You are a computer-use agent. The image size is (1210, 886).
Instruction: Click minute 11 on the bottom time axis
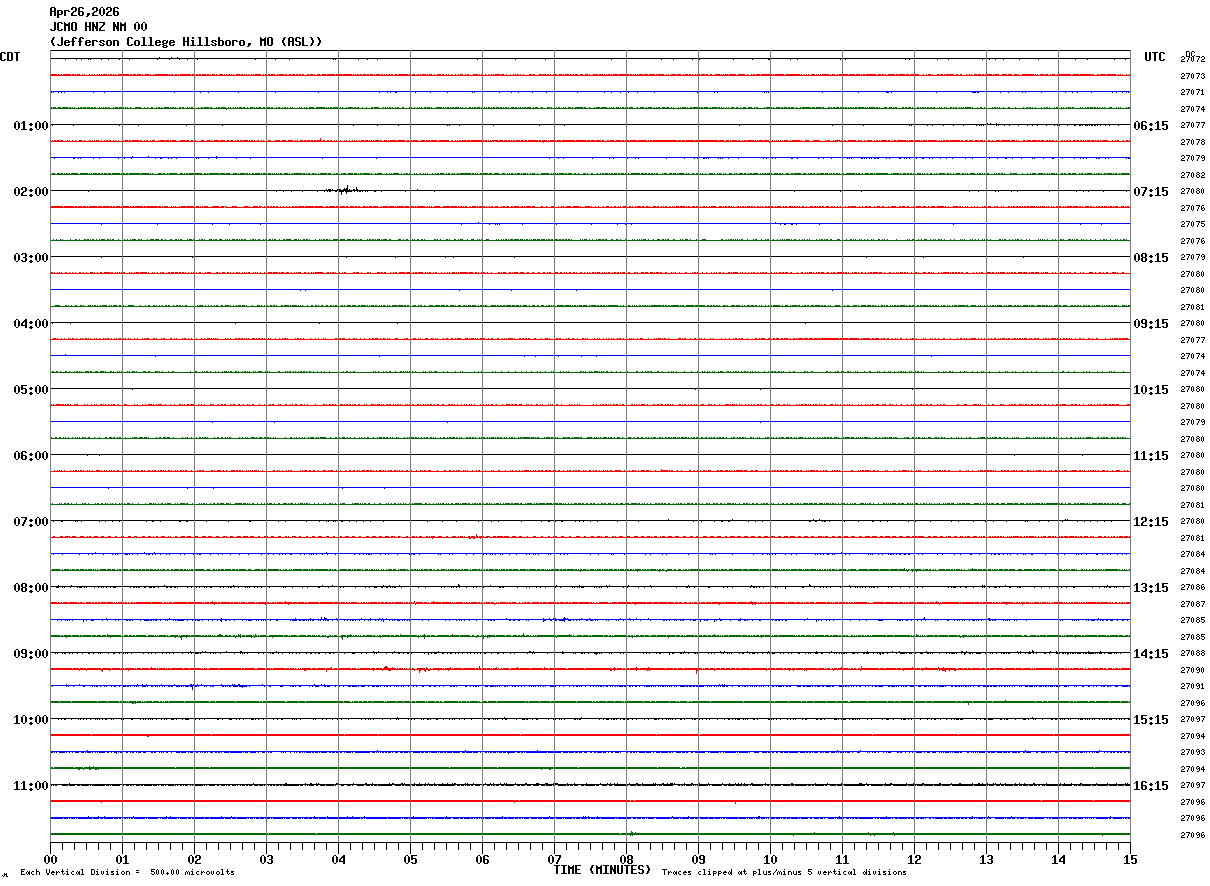click(x=843, y=859)
